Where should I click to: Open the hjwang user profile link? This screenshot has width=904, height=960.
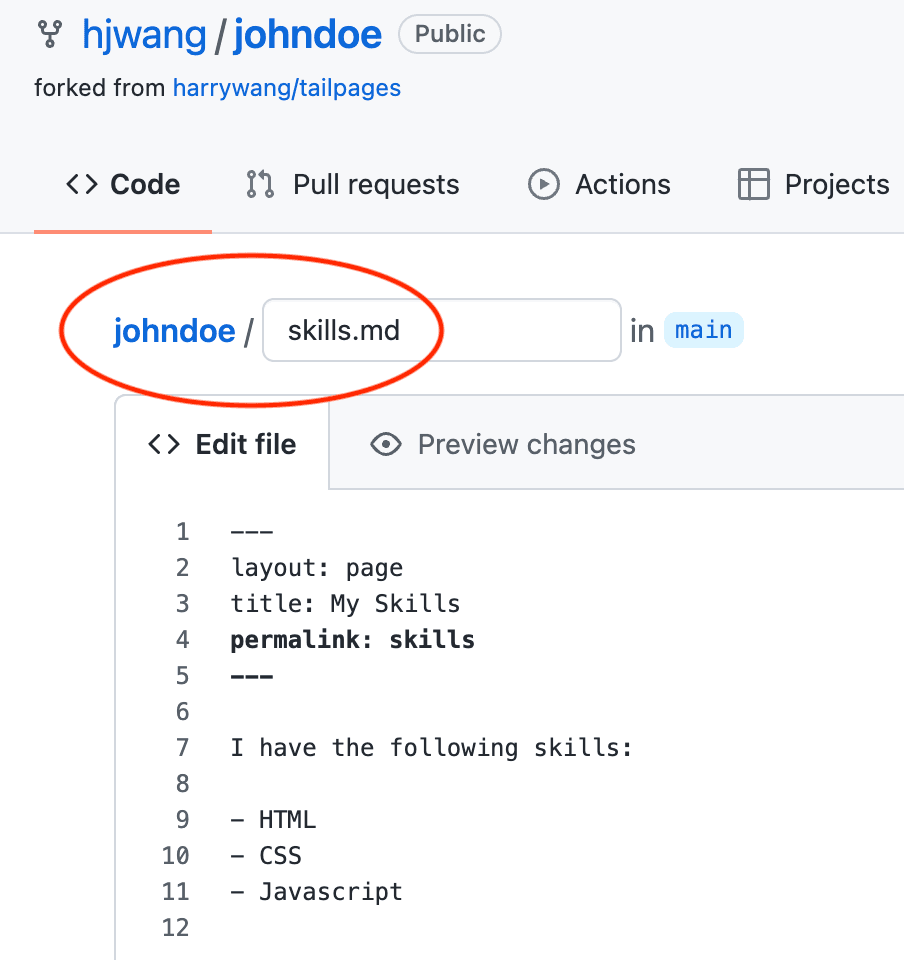pos(144,34)
